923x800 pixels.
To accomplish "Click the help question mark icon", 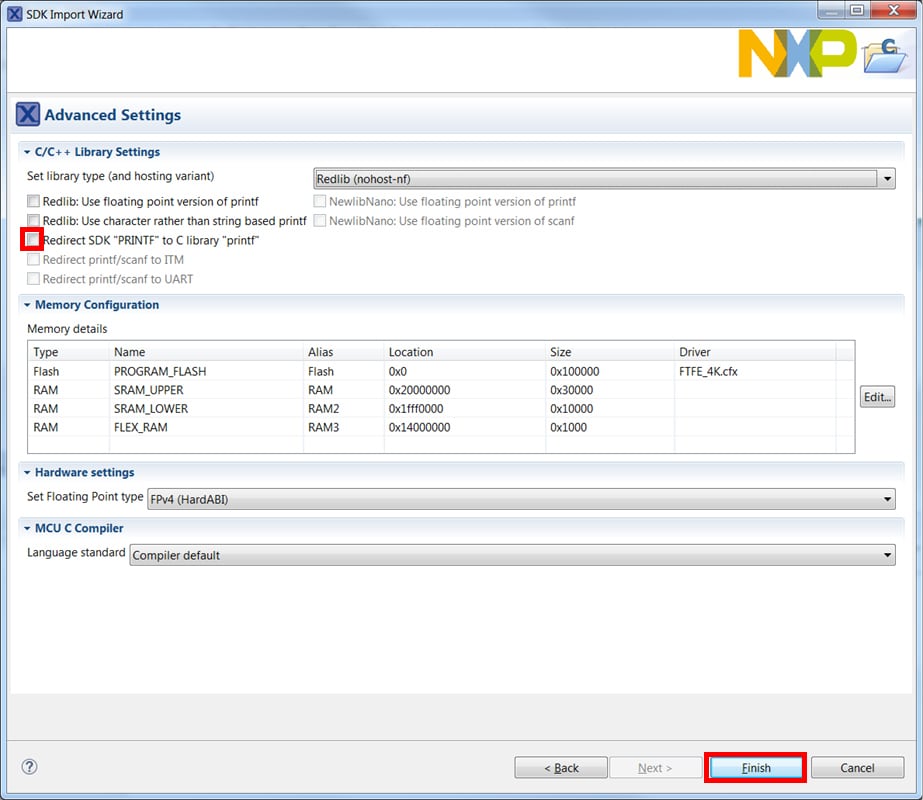I will (x=29, y=767).
